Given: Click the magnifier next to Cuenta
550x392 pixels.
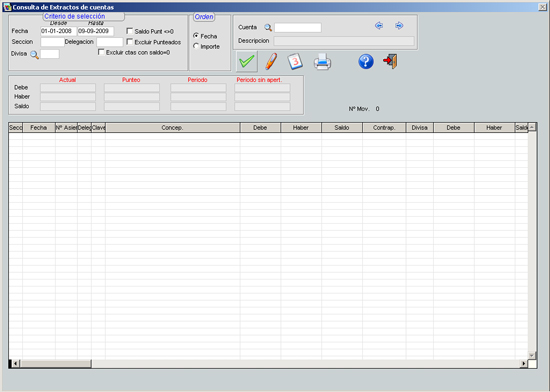Looking at the screenshot, I should [268, 27].
